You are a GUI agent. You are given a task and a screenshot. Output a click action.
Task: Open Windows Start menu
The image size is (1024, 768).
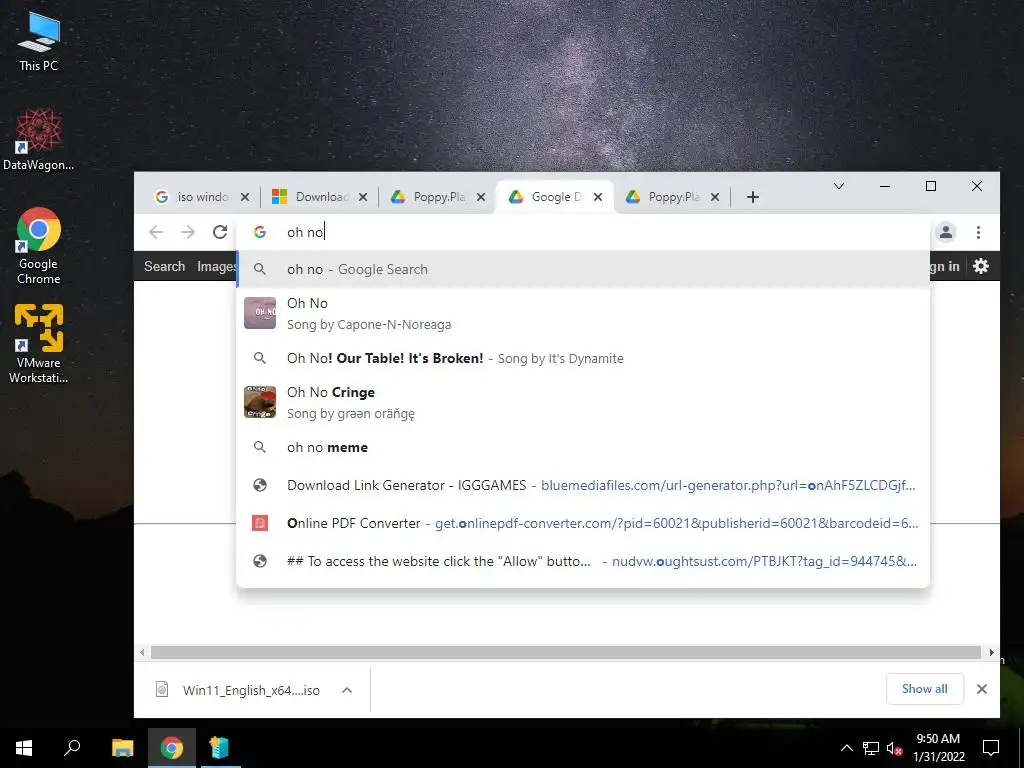24,748
